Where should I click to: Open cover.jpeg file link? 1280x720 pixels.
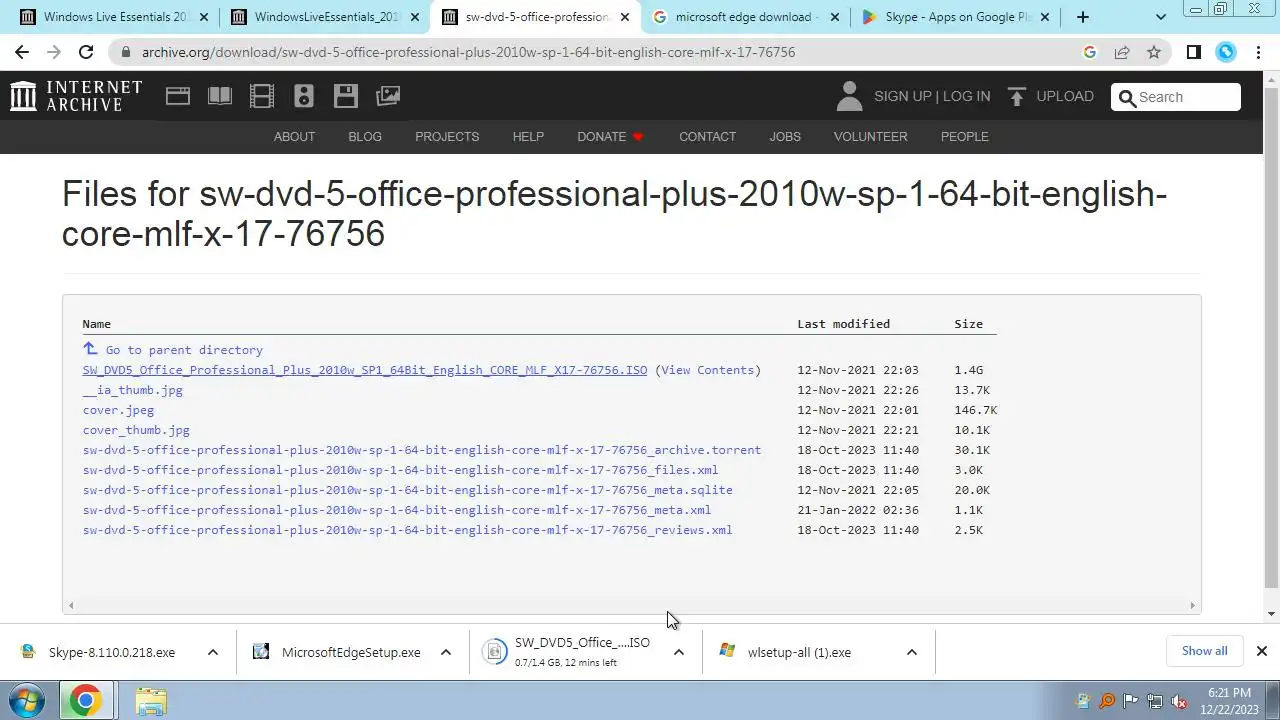pos(118,410)
